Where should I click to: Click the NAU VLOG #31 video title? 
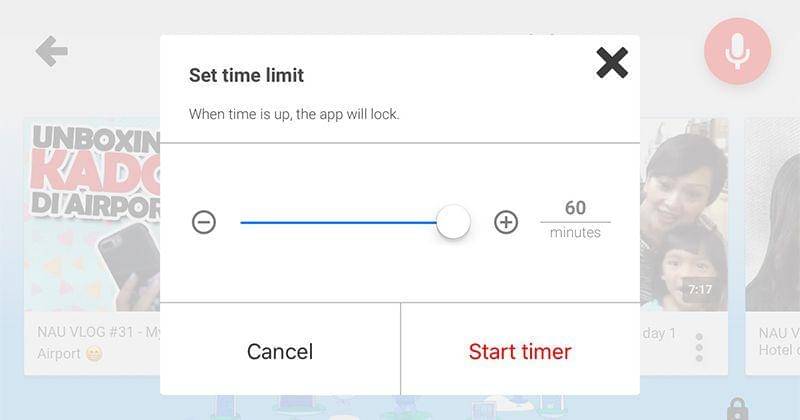[x=96, y=332]
